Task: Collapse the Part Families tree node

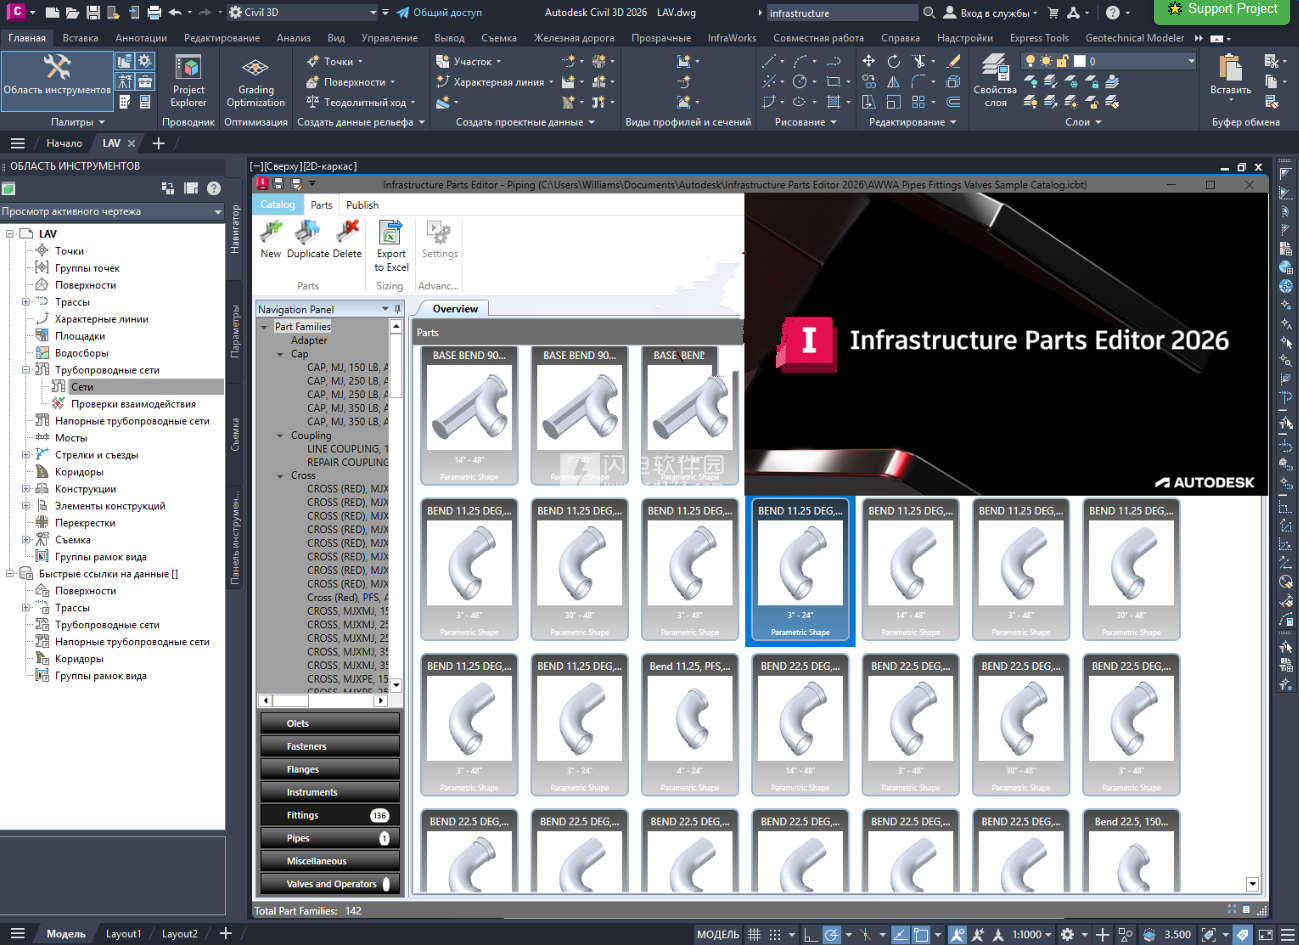Action: (x=265, y=327)
